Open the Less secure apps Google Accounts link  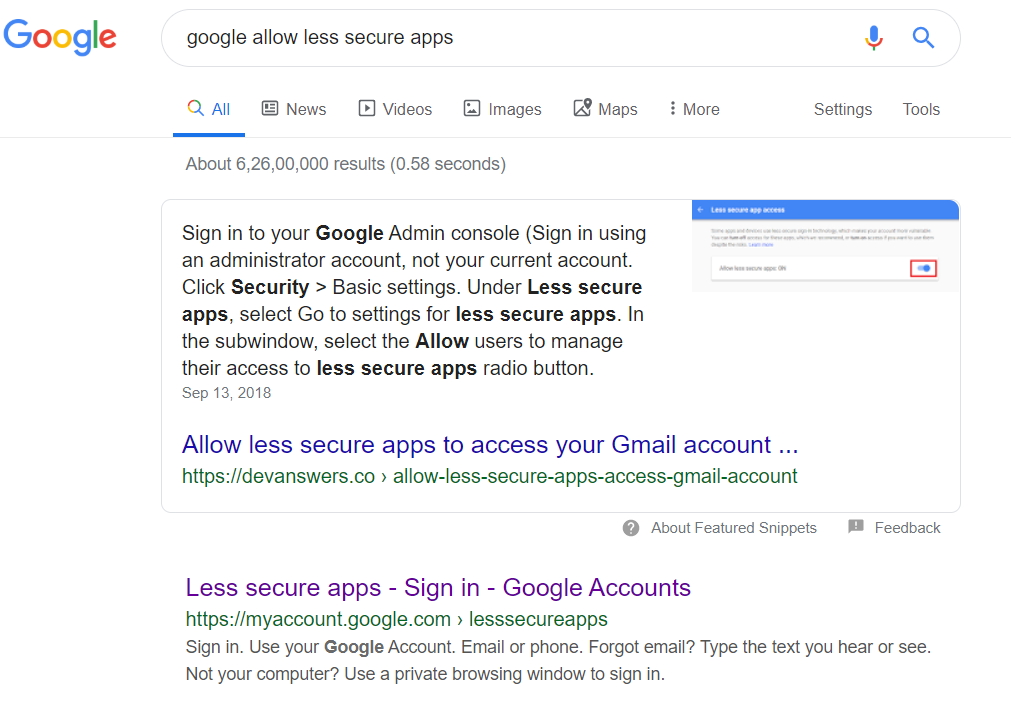pos(438,588)
